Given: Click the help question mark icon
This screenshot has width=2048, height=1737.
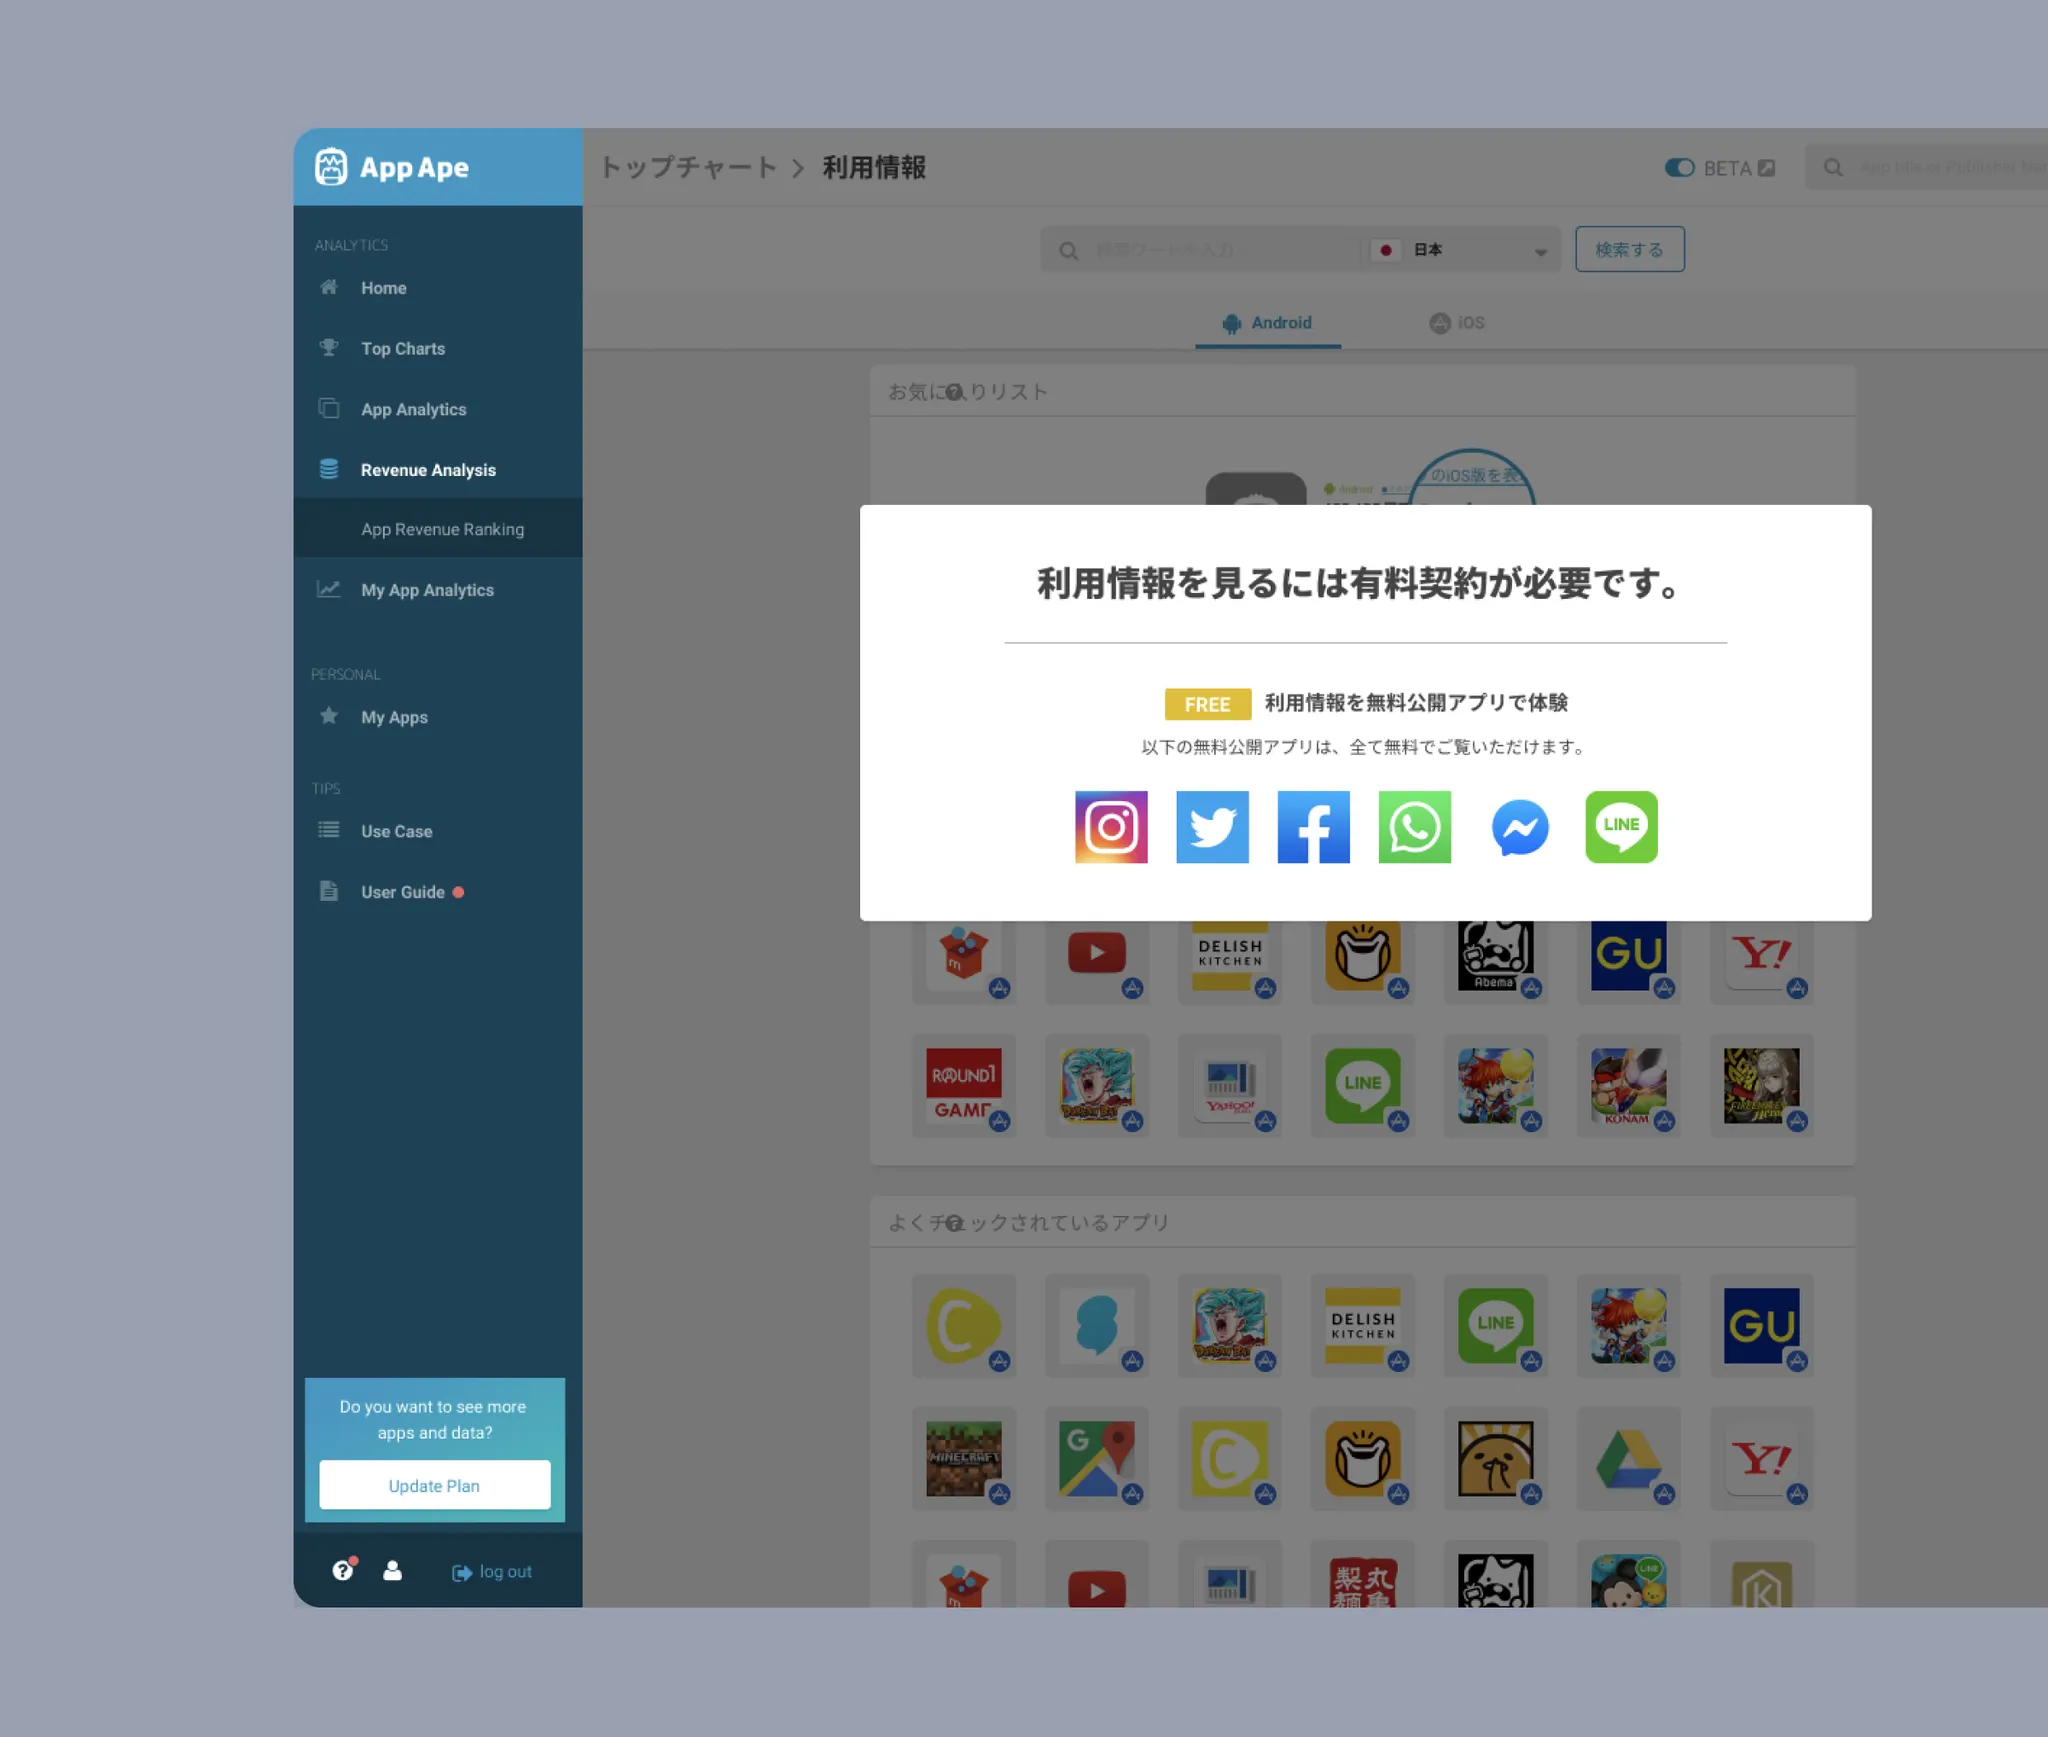Looking at the screenshot, I should click(342, 1570).
